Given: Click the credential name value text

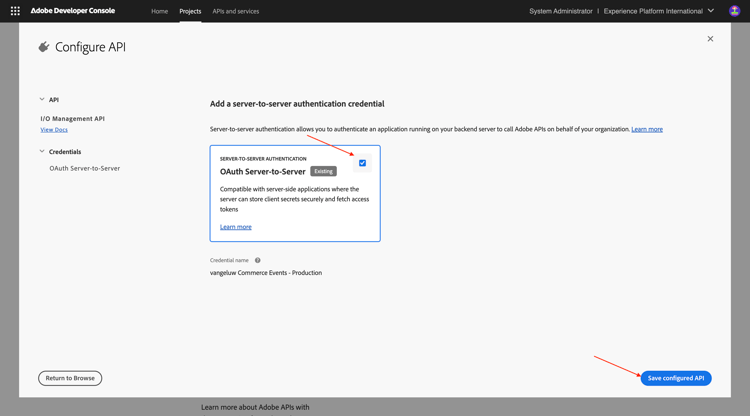Looking at the screenshot, I should pos(266,273).
